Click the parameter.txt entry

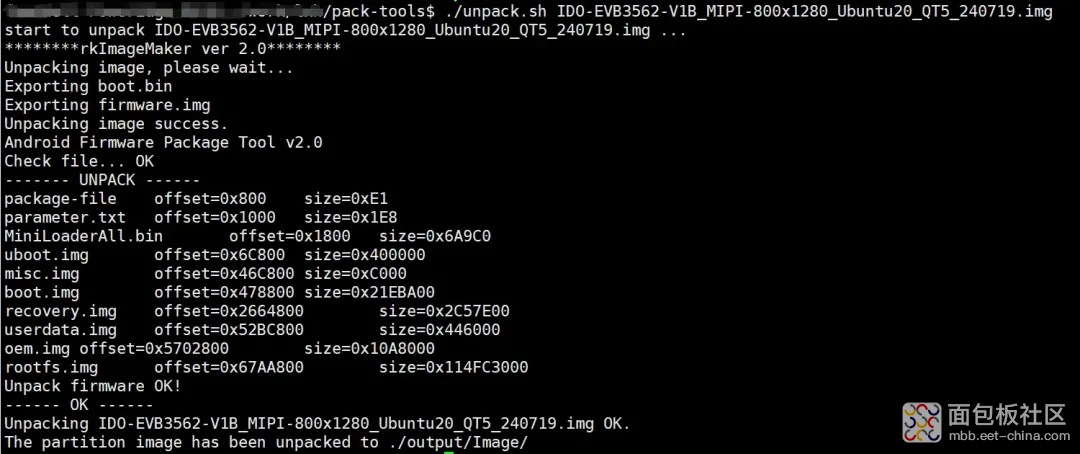pos(65,218)
